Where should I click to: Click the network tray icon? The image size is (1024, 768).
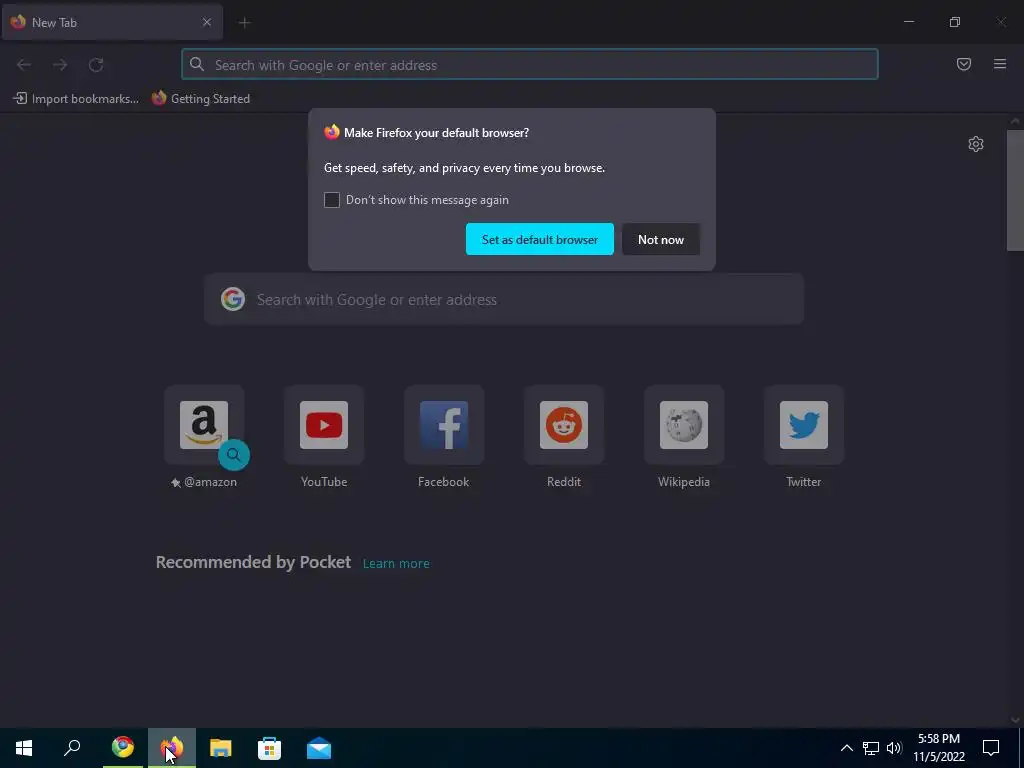pyautogui.click(x=871, y=748)
